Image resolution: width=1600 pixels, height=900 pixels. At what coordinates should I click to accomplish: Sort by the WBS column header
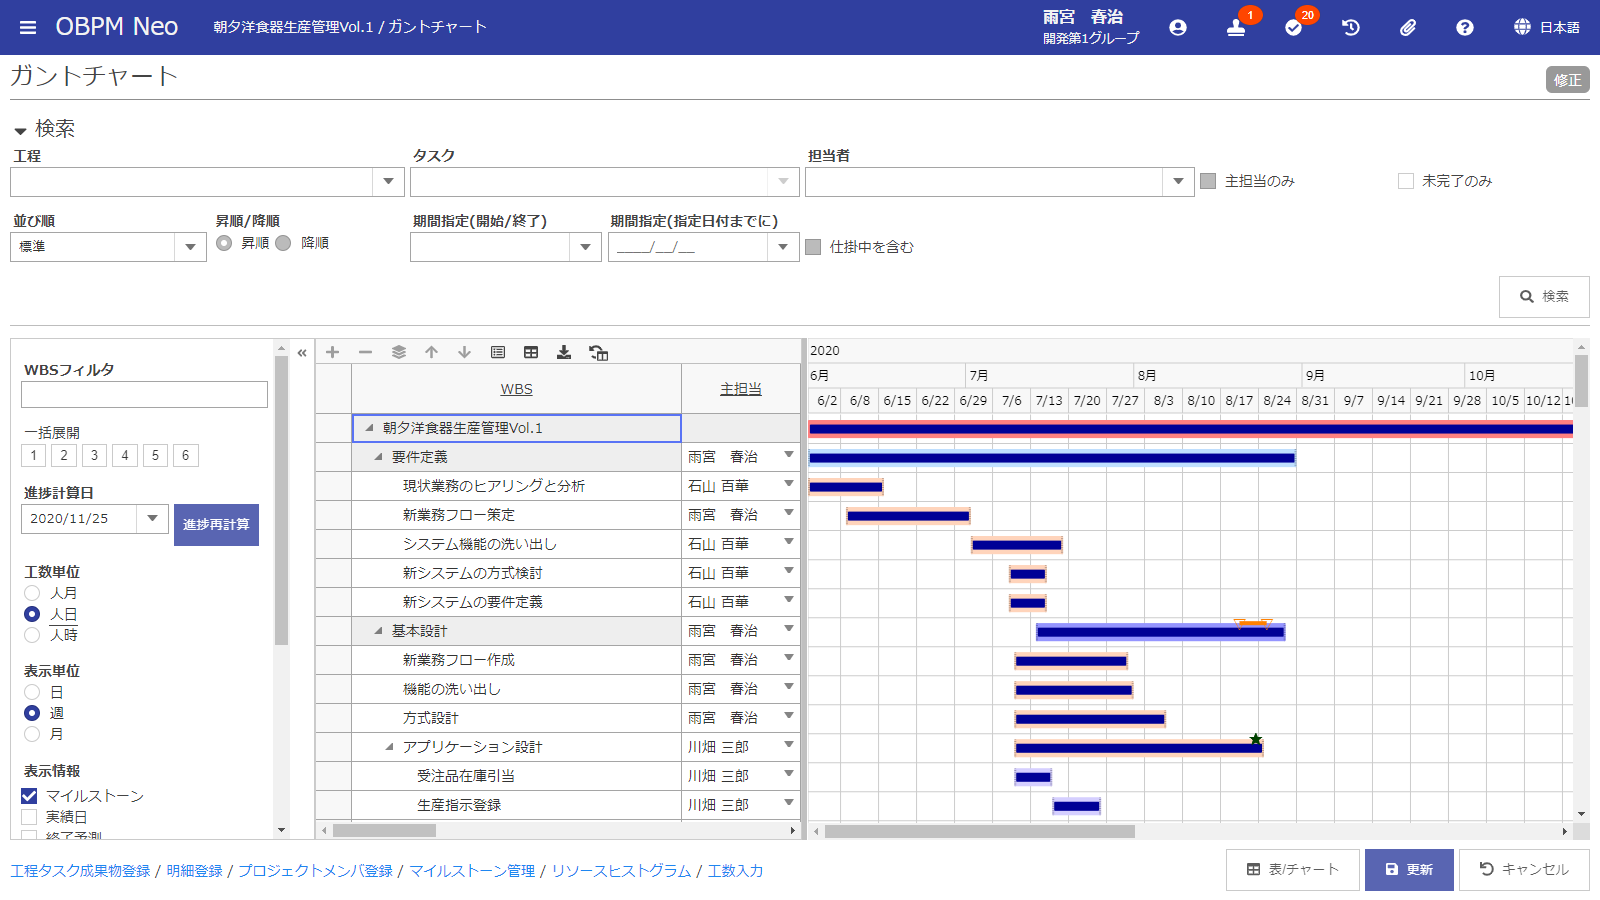516,389
